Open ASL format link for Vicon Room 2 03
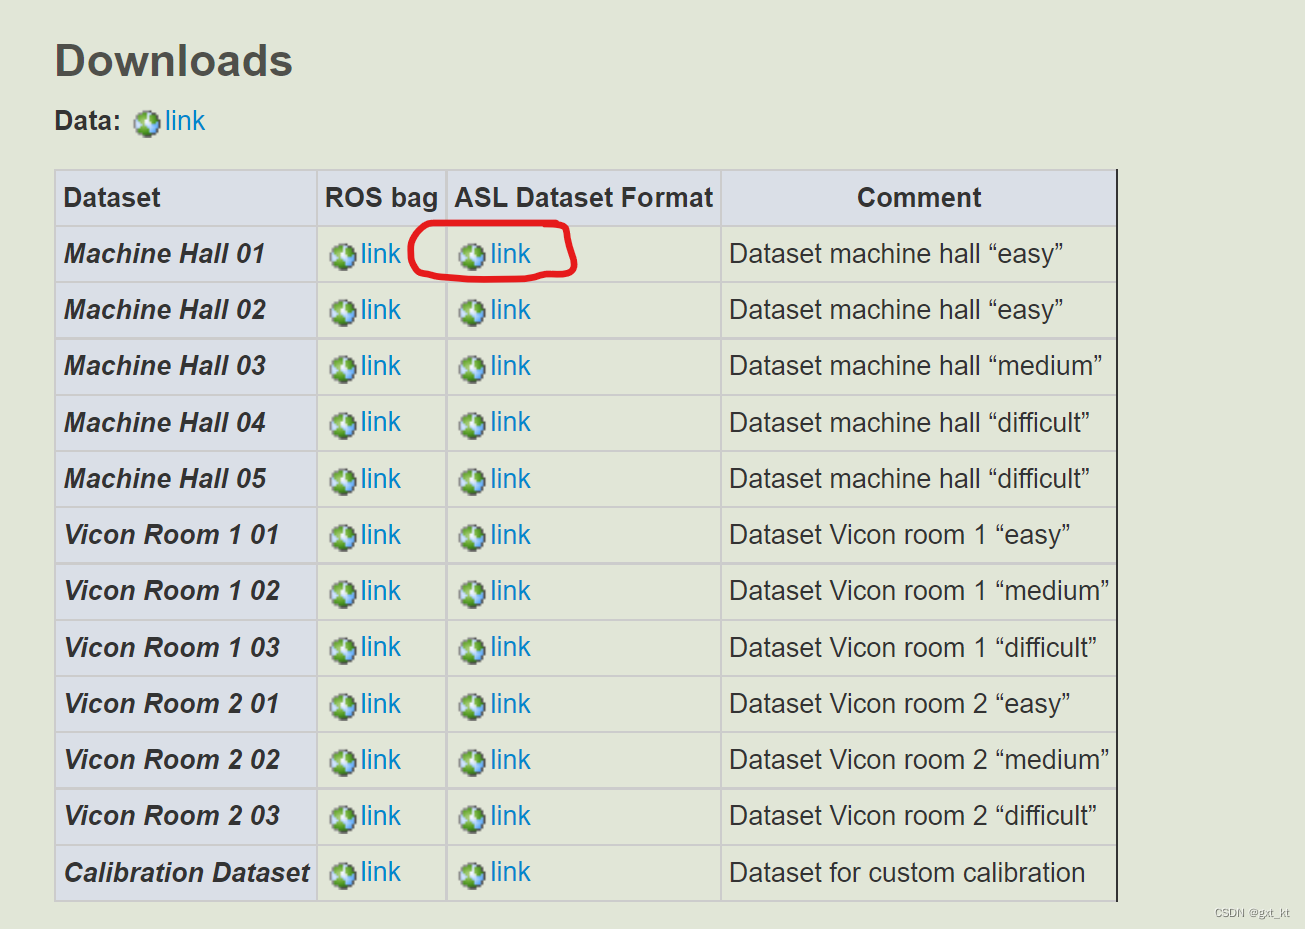Viewport: 1305px width, 929px height. click(510, 816)
